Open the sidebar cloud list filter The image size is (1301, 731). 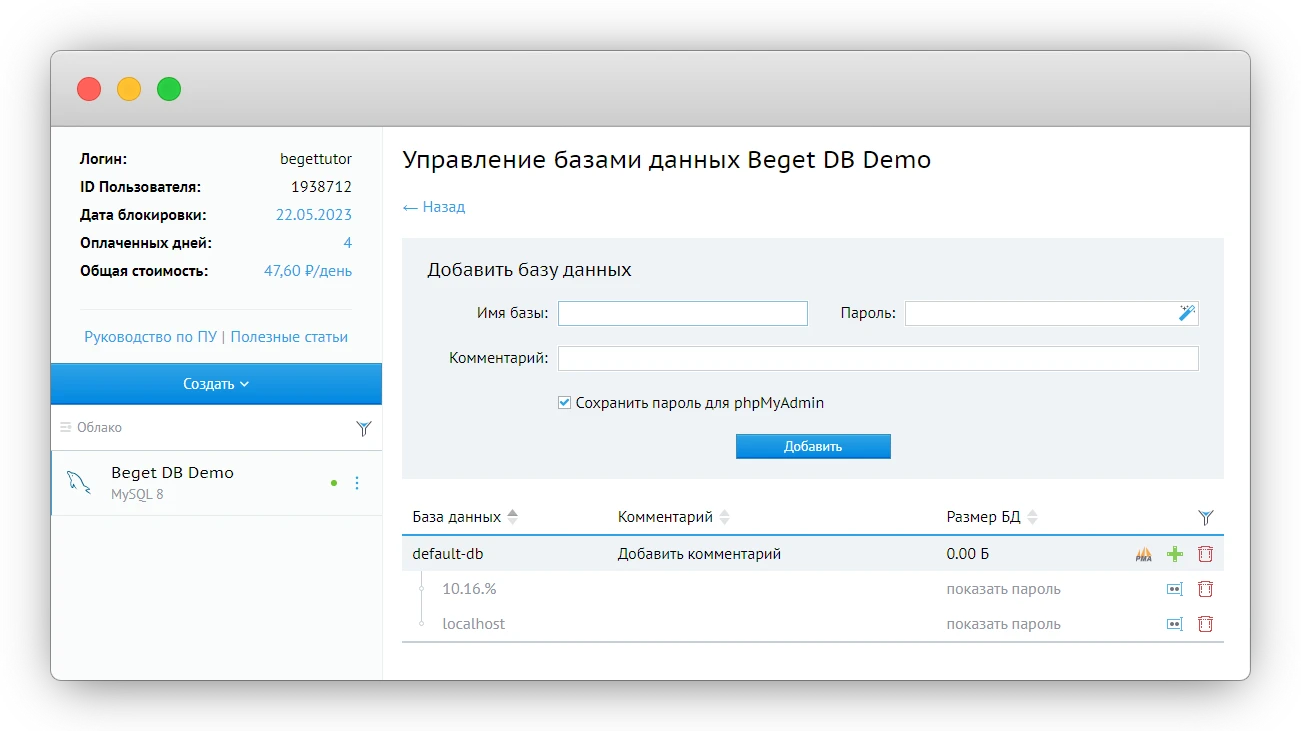363,428
